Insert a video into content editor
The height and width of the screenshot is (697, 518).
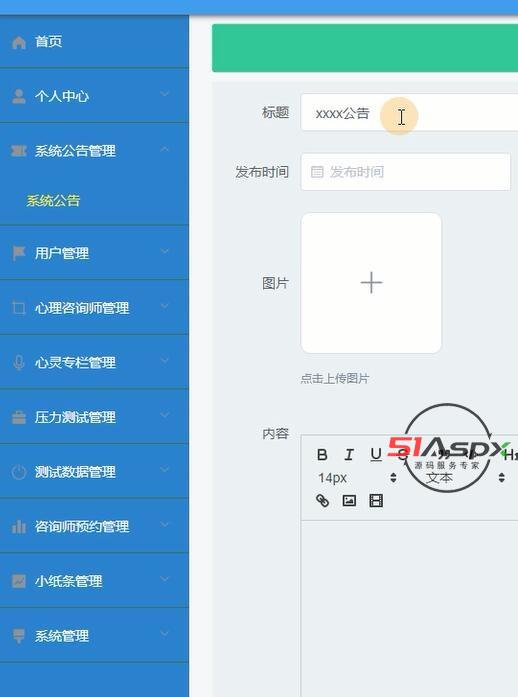[x=376, y=501]
